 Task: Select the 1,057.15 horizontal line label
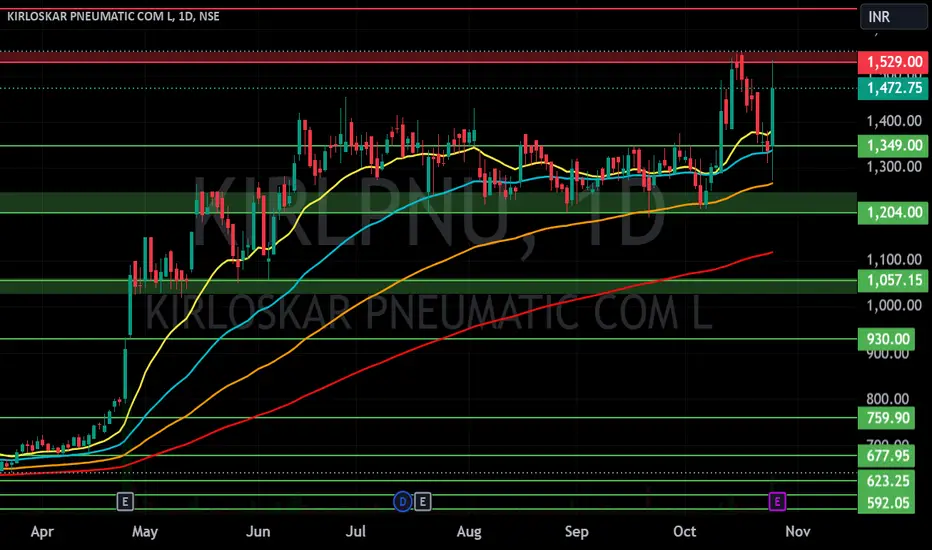click(x=893, y=280)
